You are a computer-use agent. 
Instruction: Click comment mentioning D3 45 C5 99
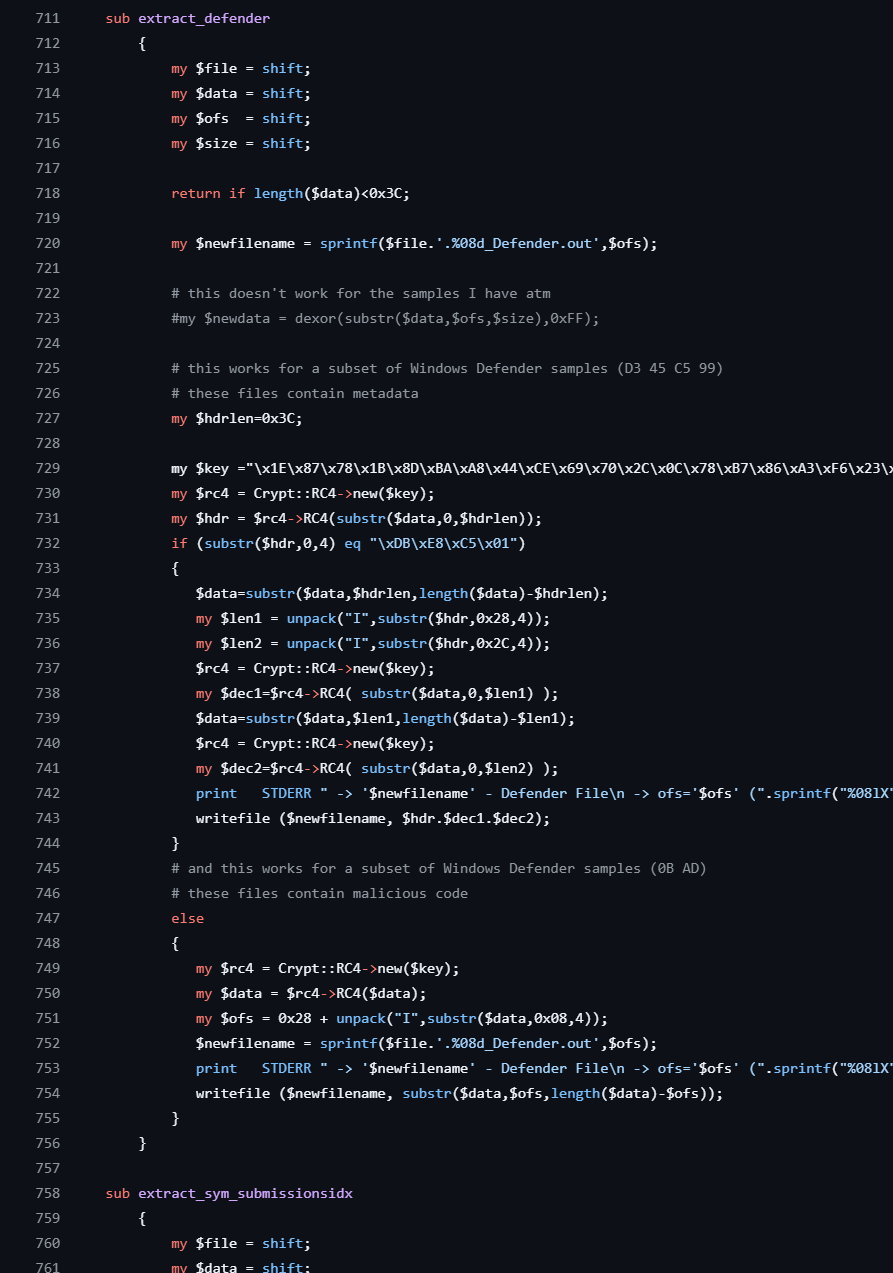447,368
